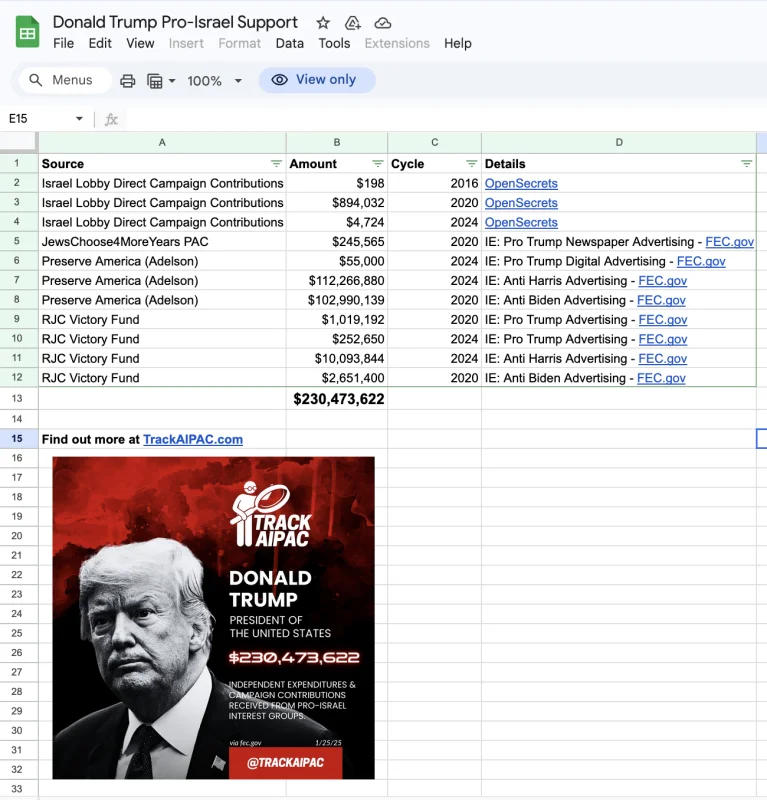Toggle filter on Source column
767x800 pixels.
coord(276,164)
